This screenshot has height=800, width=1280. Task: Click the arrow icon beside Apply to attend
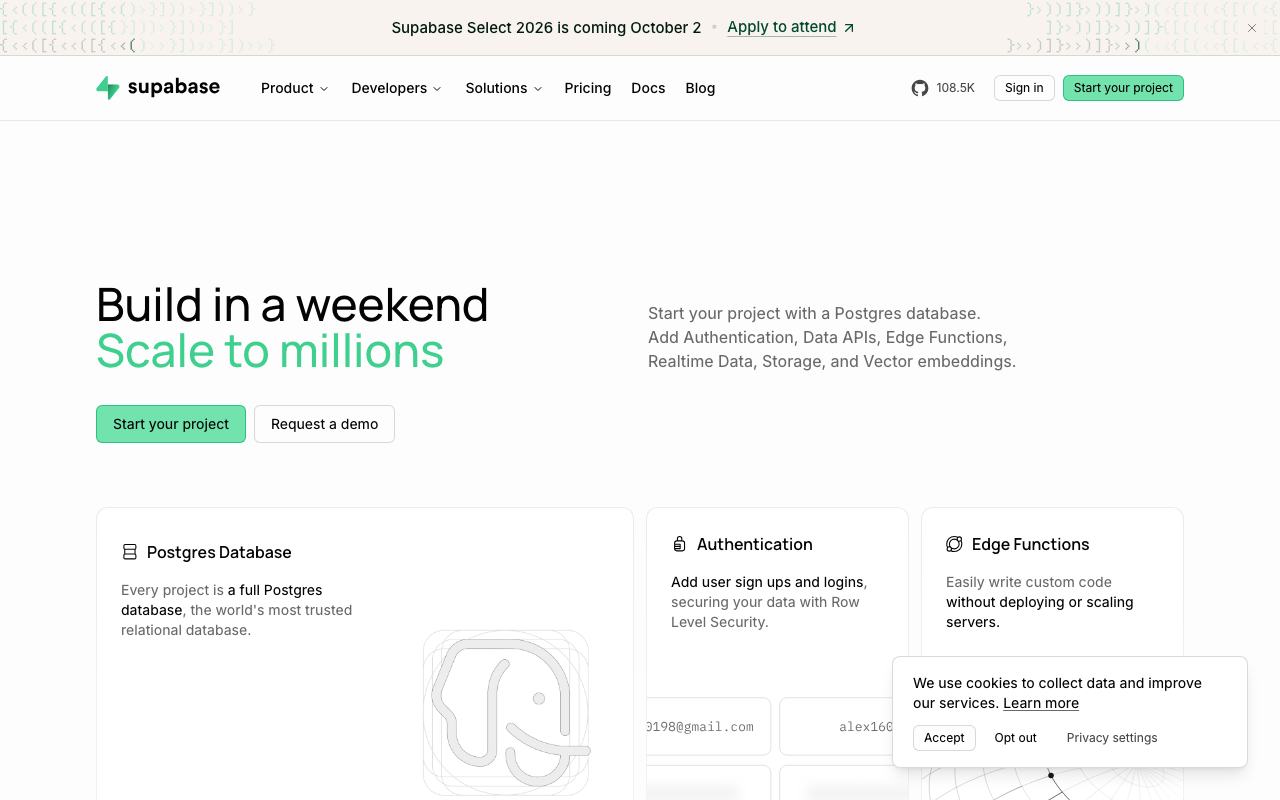click(x=849, y=28)
